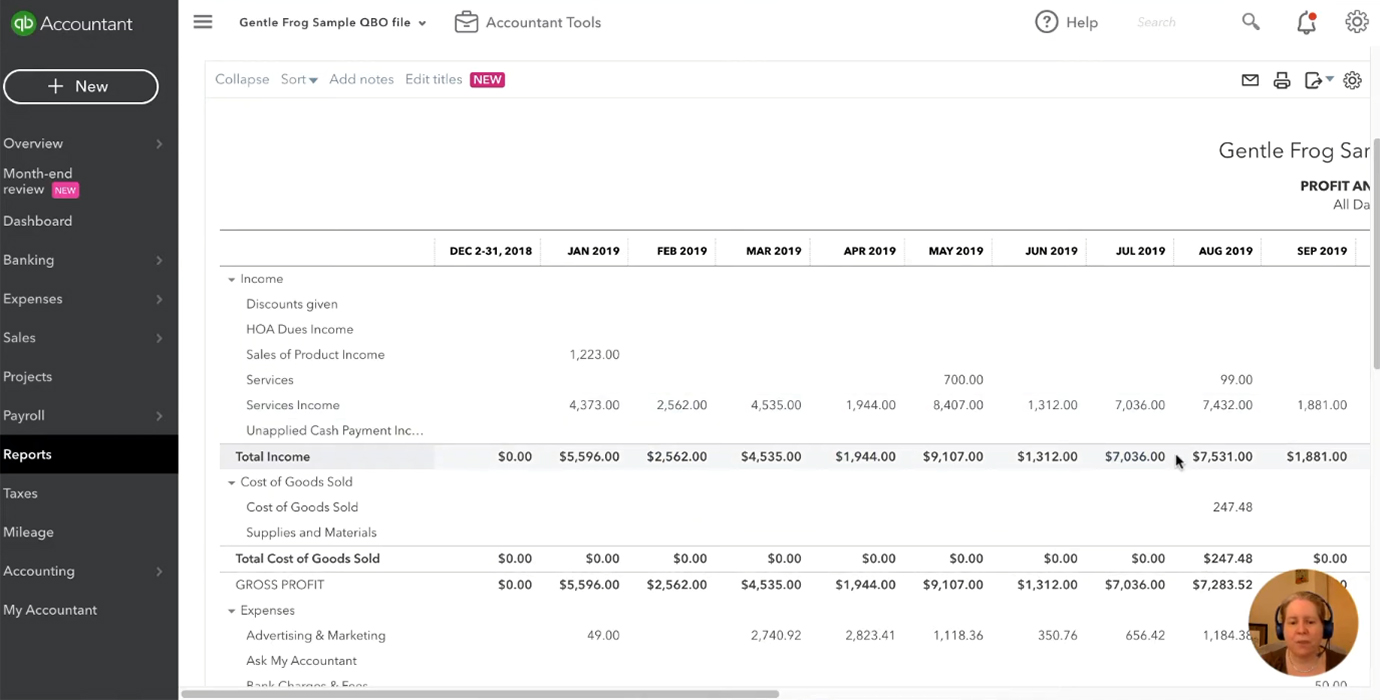Viewport: 1380px width, 700px height.
Task: Email the report via envelope icon
Action: coord(1250,80)
